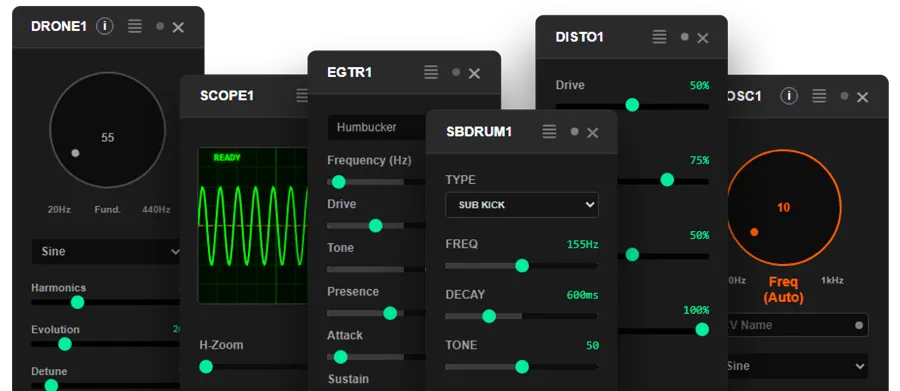
Task: Click the OSC1 1kHz range label
Action: 832,281
